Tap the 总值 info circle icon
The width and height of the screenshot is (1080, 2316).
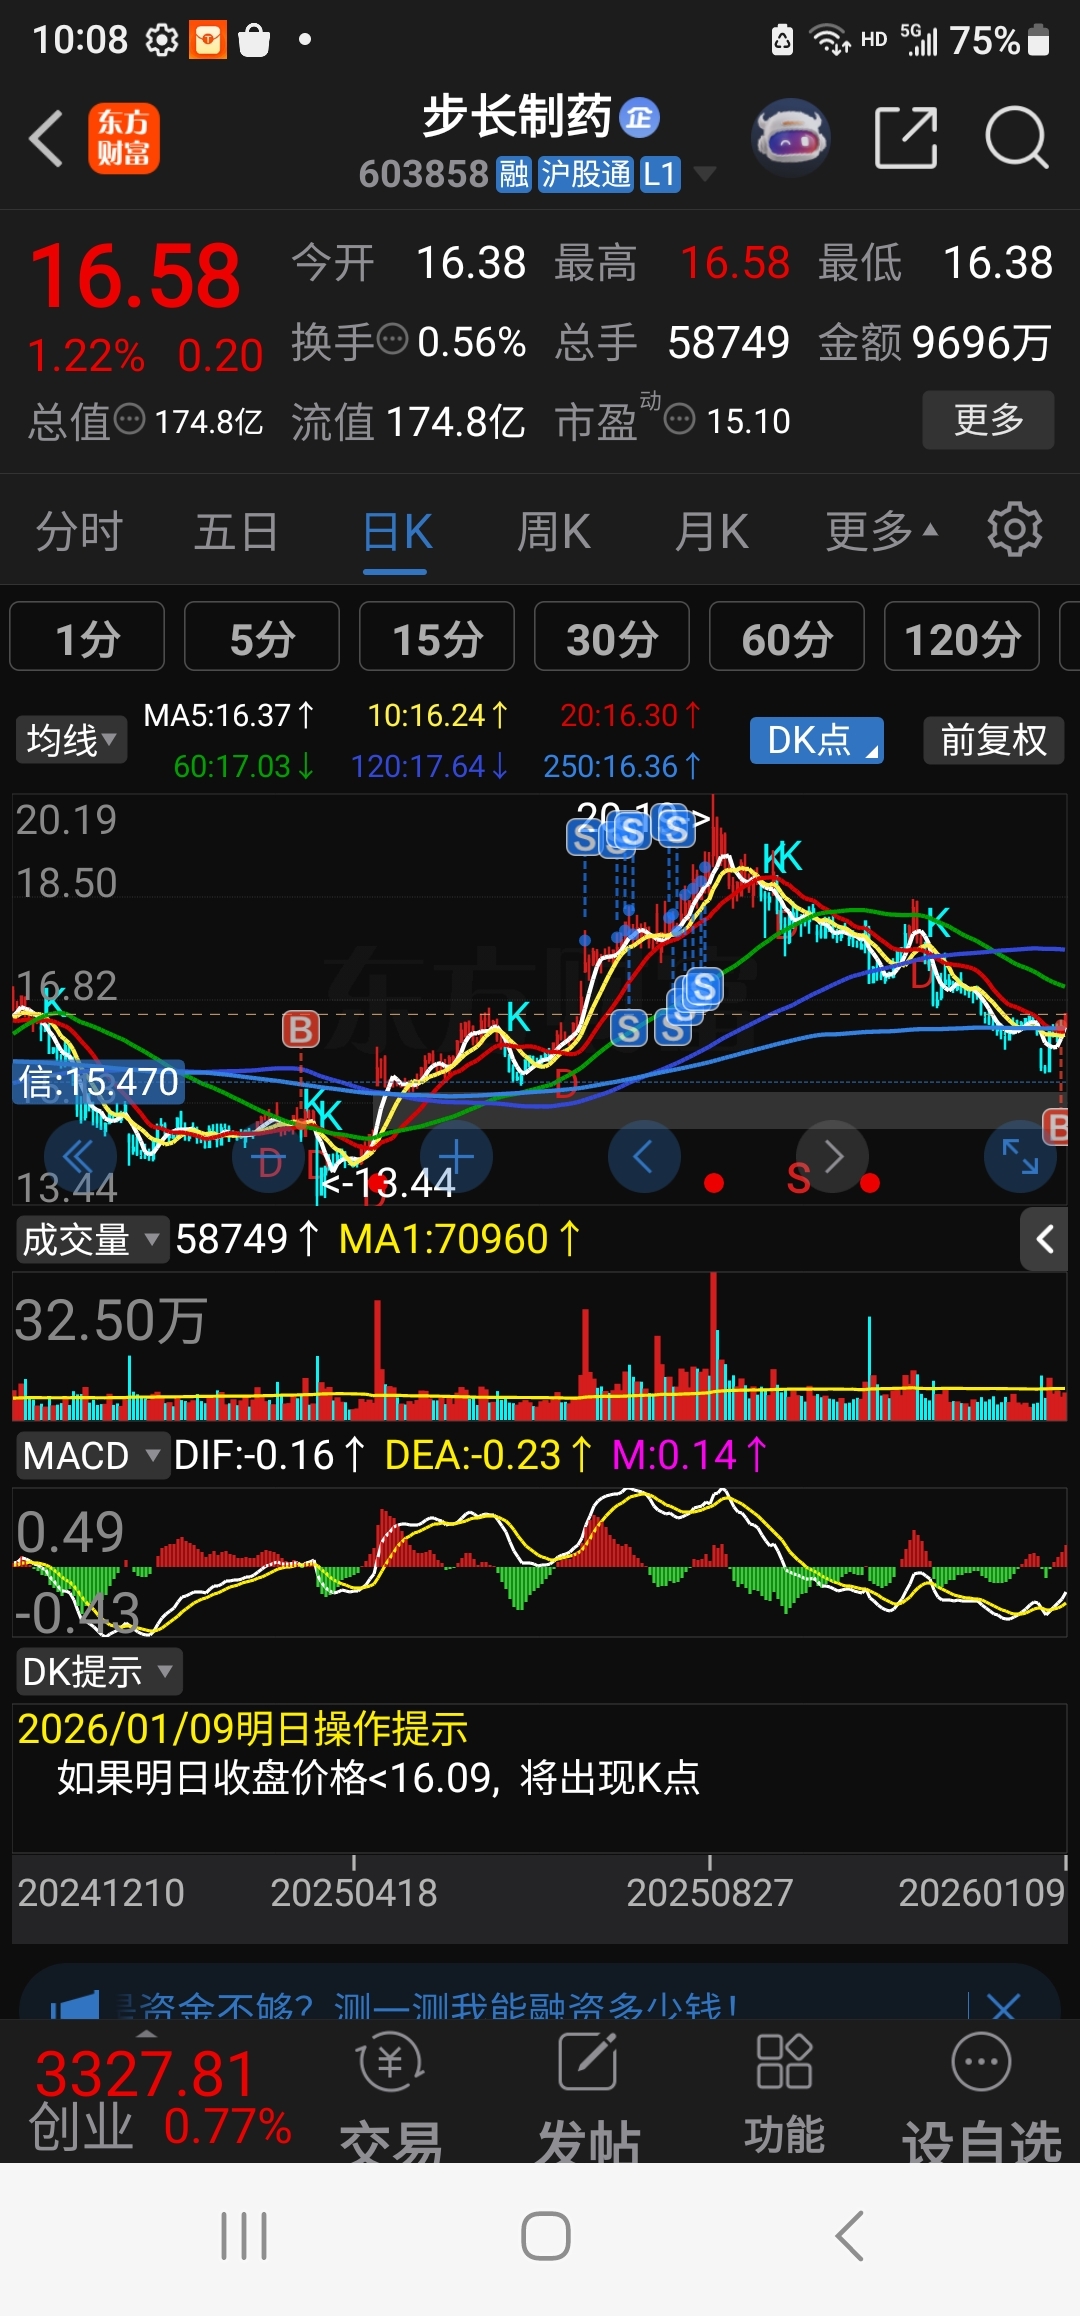coord(130,419)
